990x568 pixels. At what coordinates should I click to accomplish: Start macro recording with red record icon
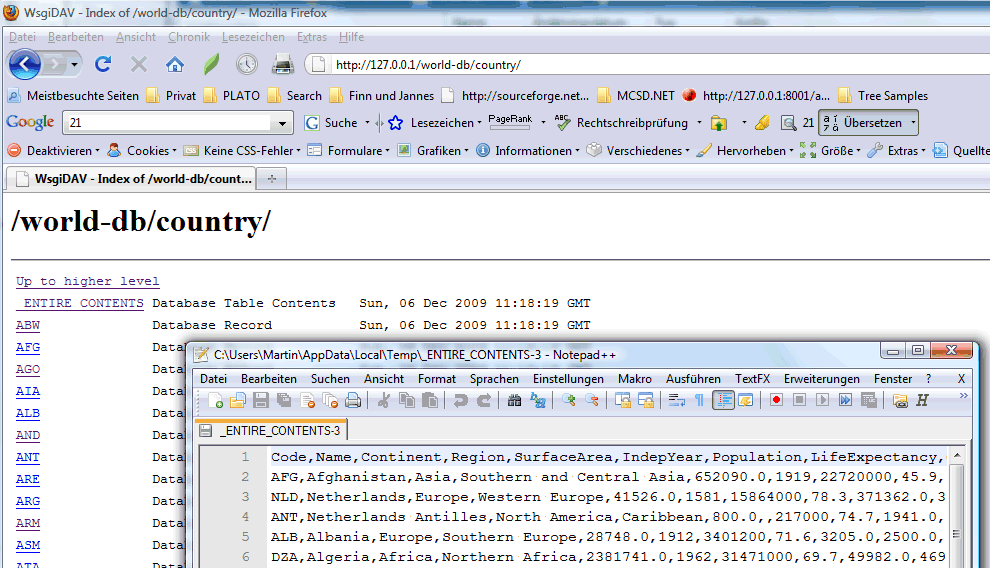pyautogui.click(x=776, y=401)
